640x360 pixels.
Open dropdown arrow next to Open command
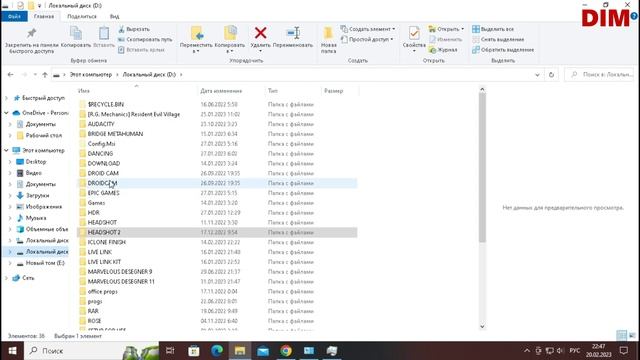coord(462,29)
